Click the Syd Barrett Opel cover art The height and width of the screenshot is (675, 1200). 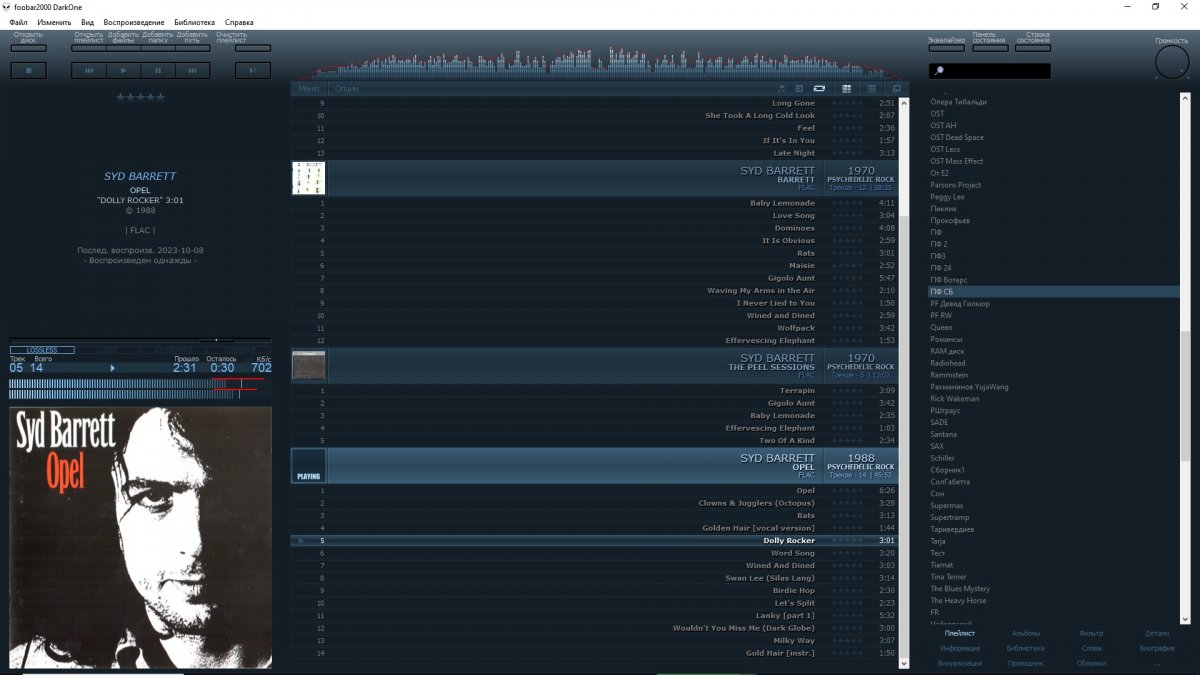coord(140,537)
